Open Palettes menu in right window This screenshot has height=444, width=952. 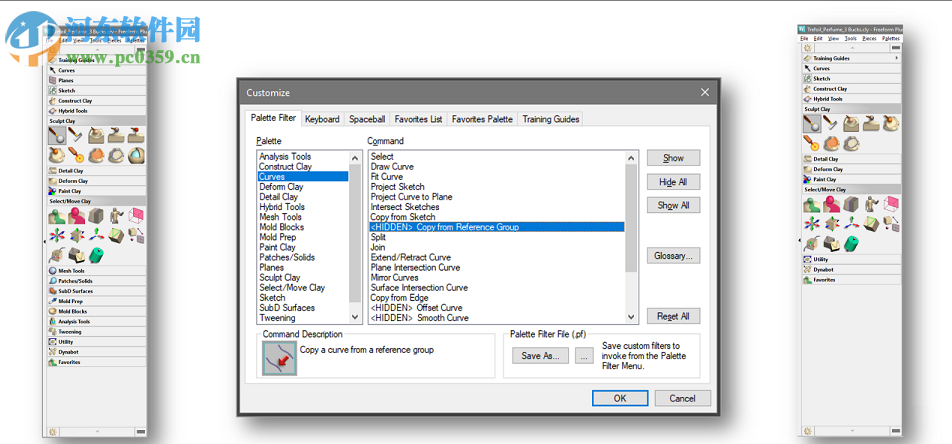point(891,38)
